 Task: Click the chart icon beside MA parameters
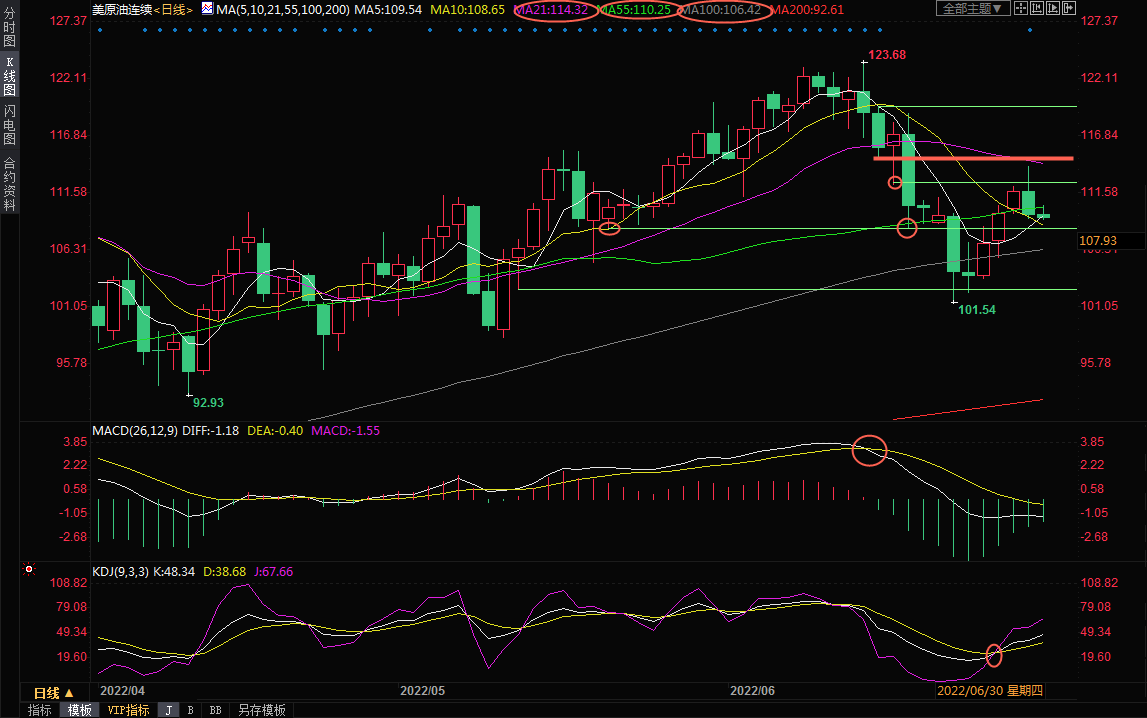[x=207, y=9]
